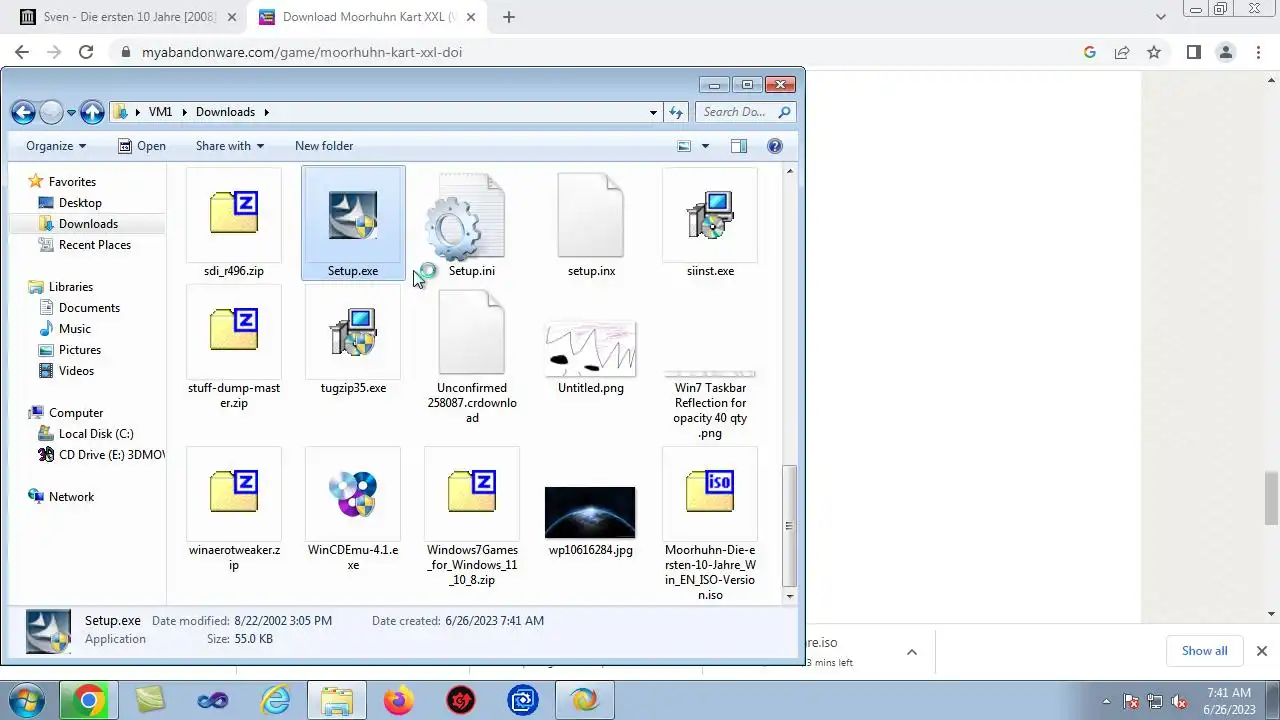
Task: Expand the download item options chevron
Action: click(x=911, y=652)
